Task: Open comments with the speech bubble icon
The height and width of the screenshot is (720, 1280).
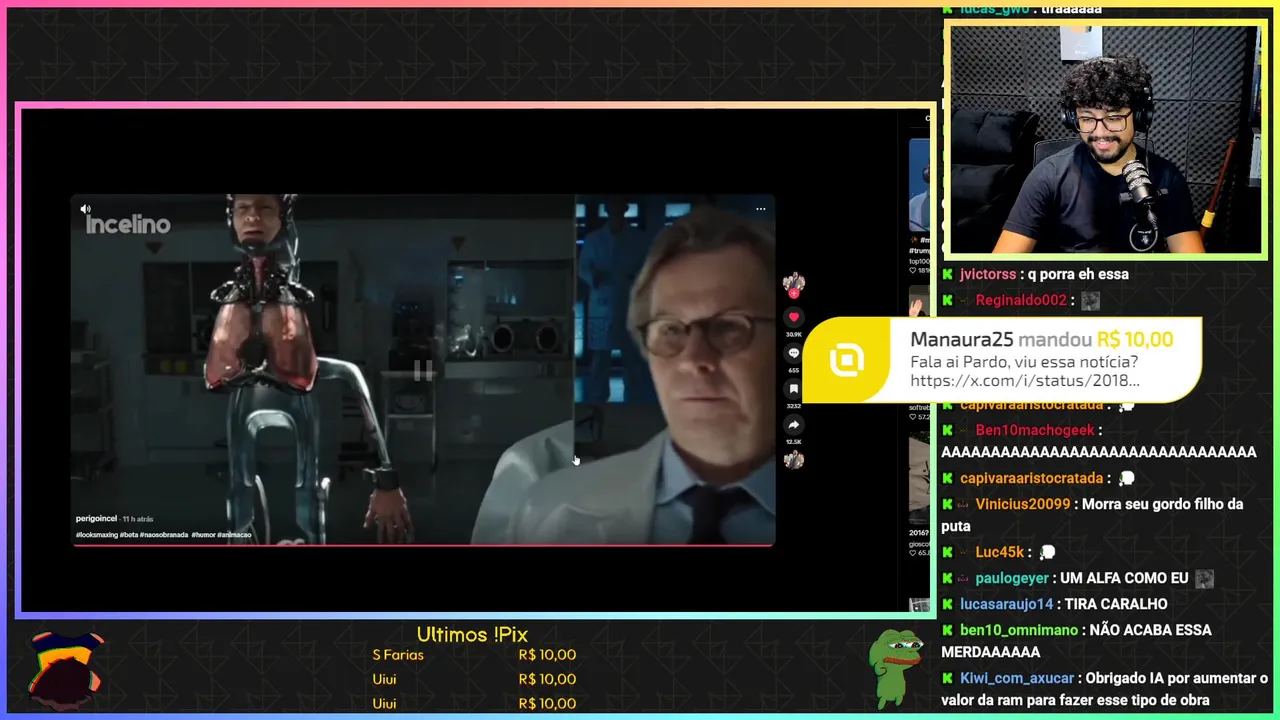Action: (794, 353)
